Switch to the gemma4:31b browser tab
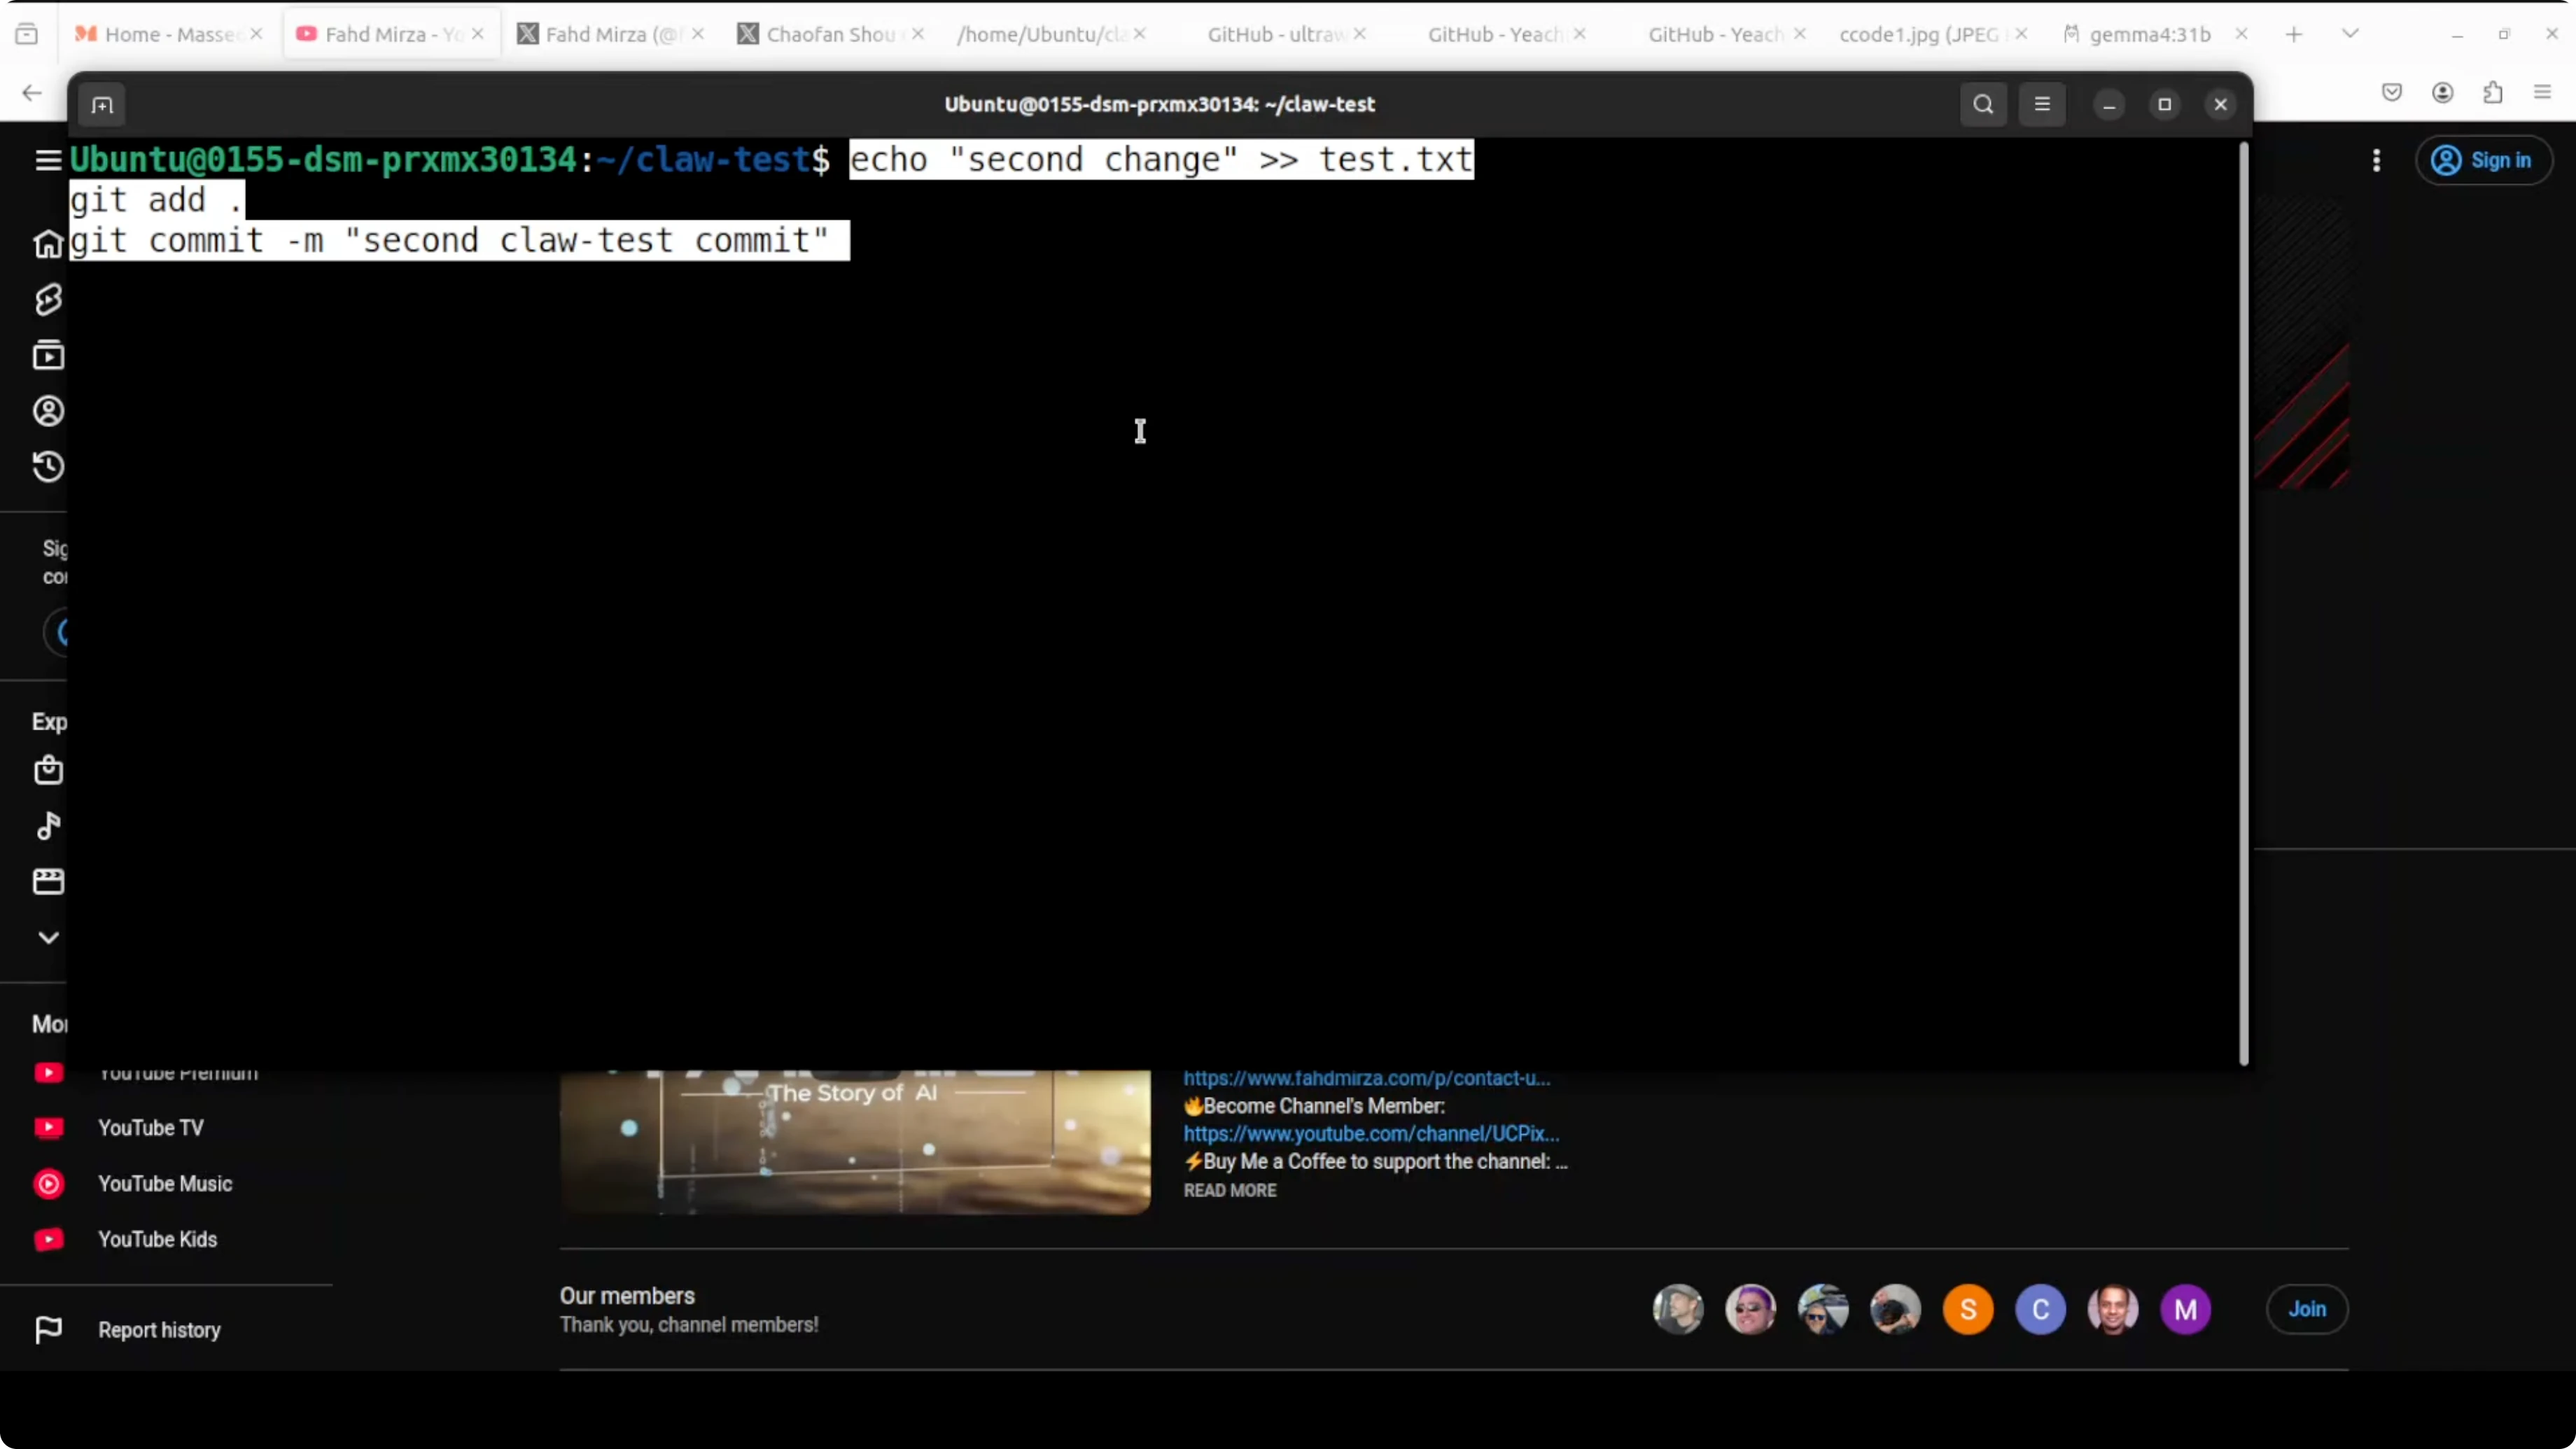2576x1449 pixels. coord(2149,34)
